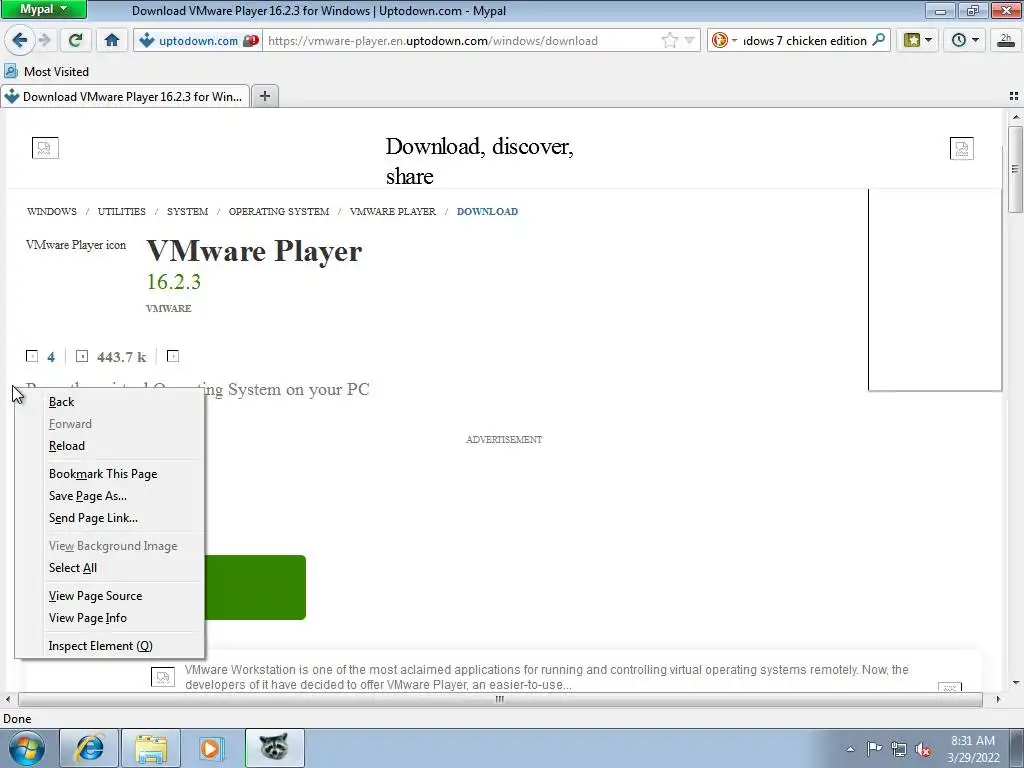This screenshot has width=1024, height=768.
Task: Open View Page Info from menu
Action: click(110, 618)
